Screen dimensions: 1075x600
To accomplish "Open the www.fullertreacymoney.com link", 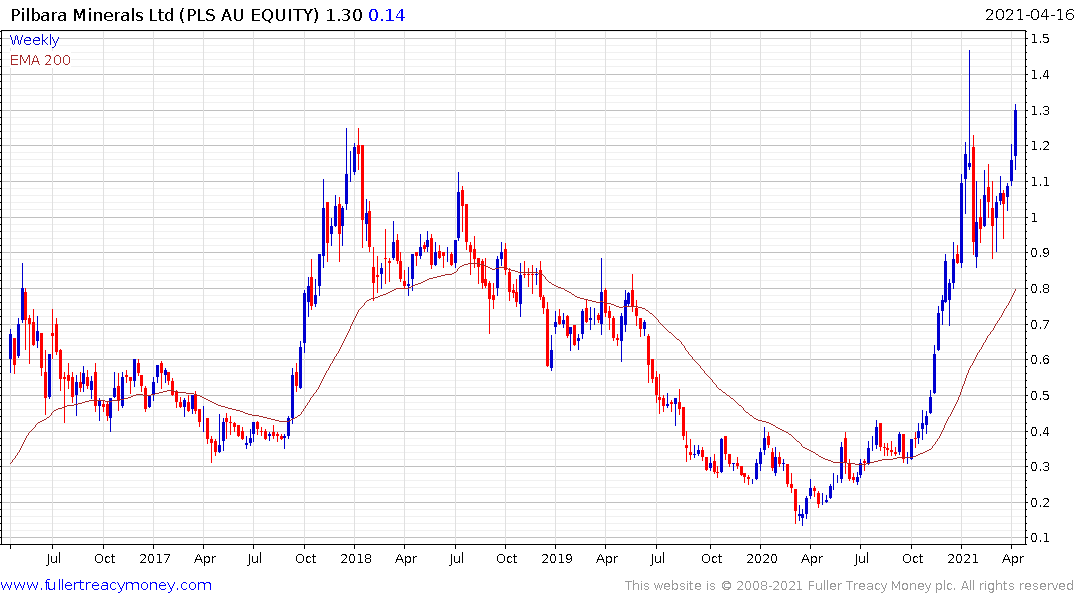I will (106, 585).
